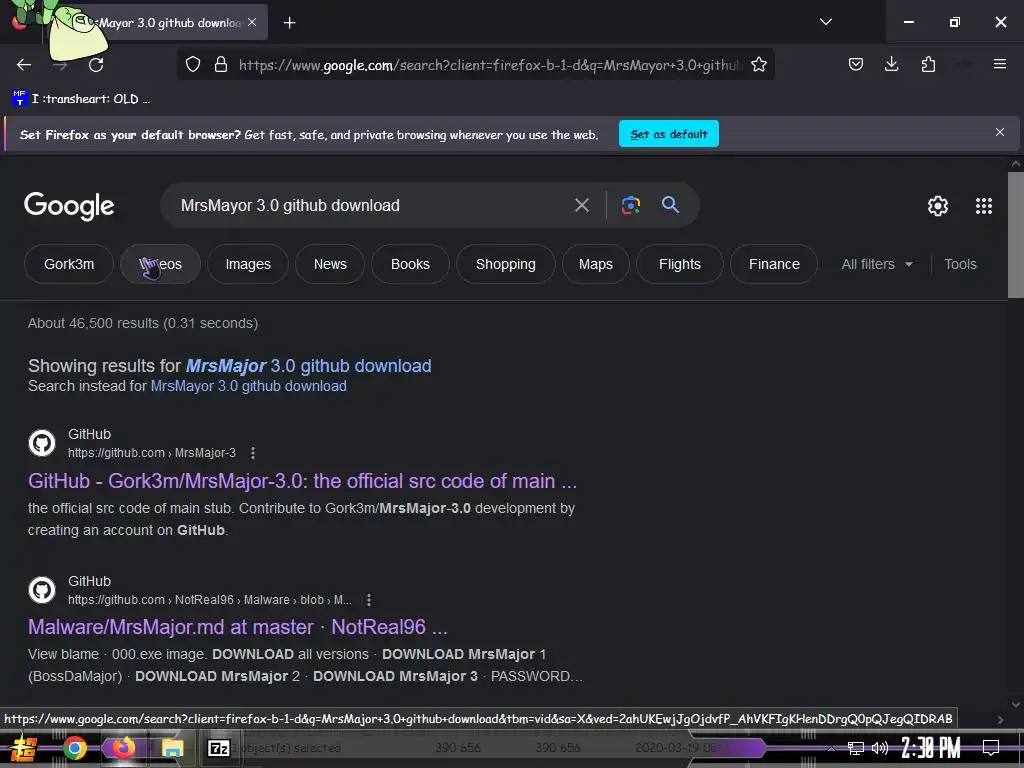This screenshot has width=1024, height=768.
Task: Go to the Google logo homepage
Action: [69, 206]
